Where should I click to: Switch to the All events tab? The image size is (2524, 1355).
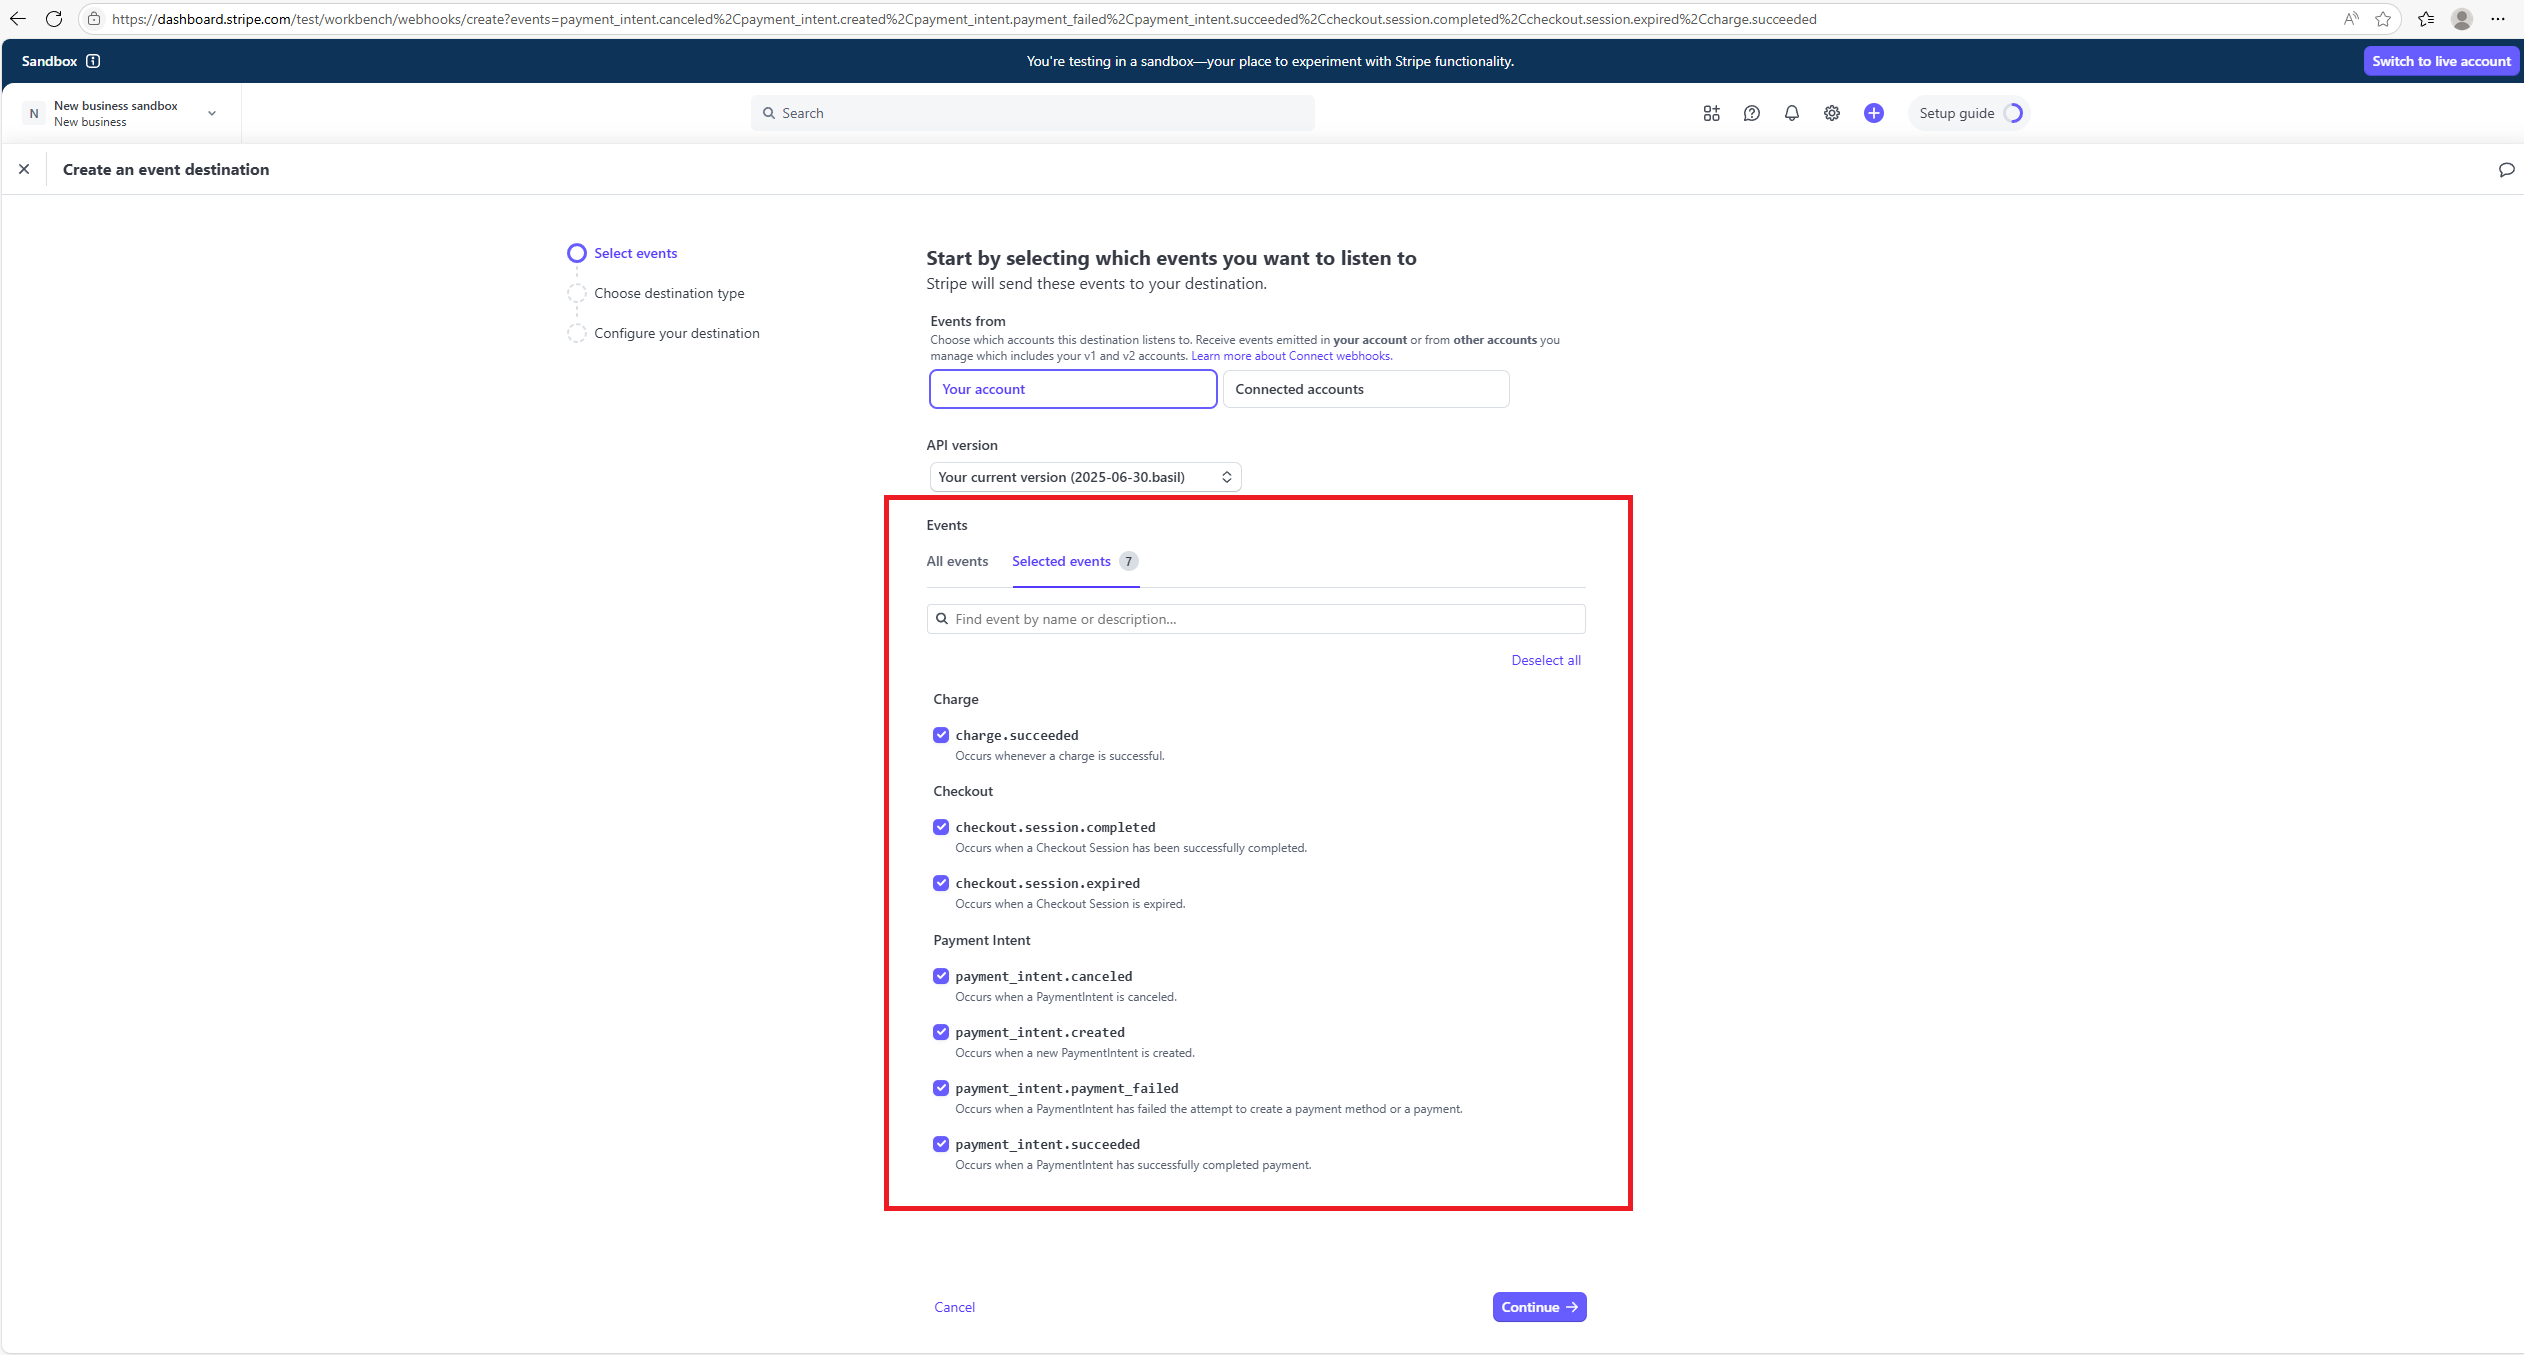957,561
